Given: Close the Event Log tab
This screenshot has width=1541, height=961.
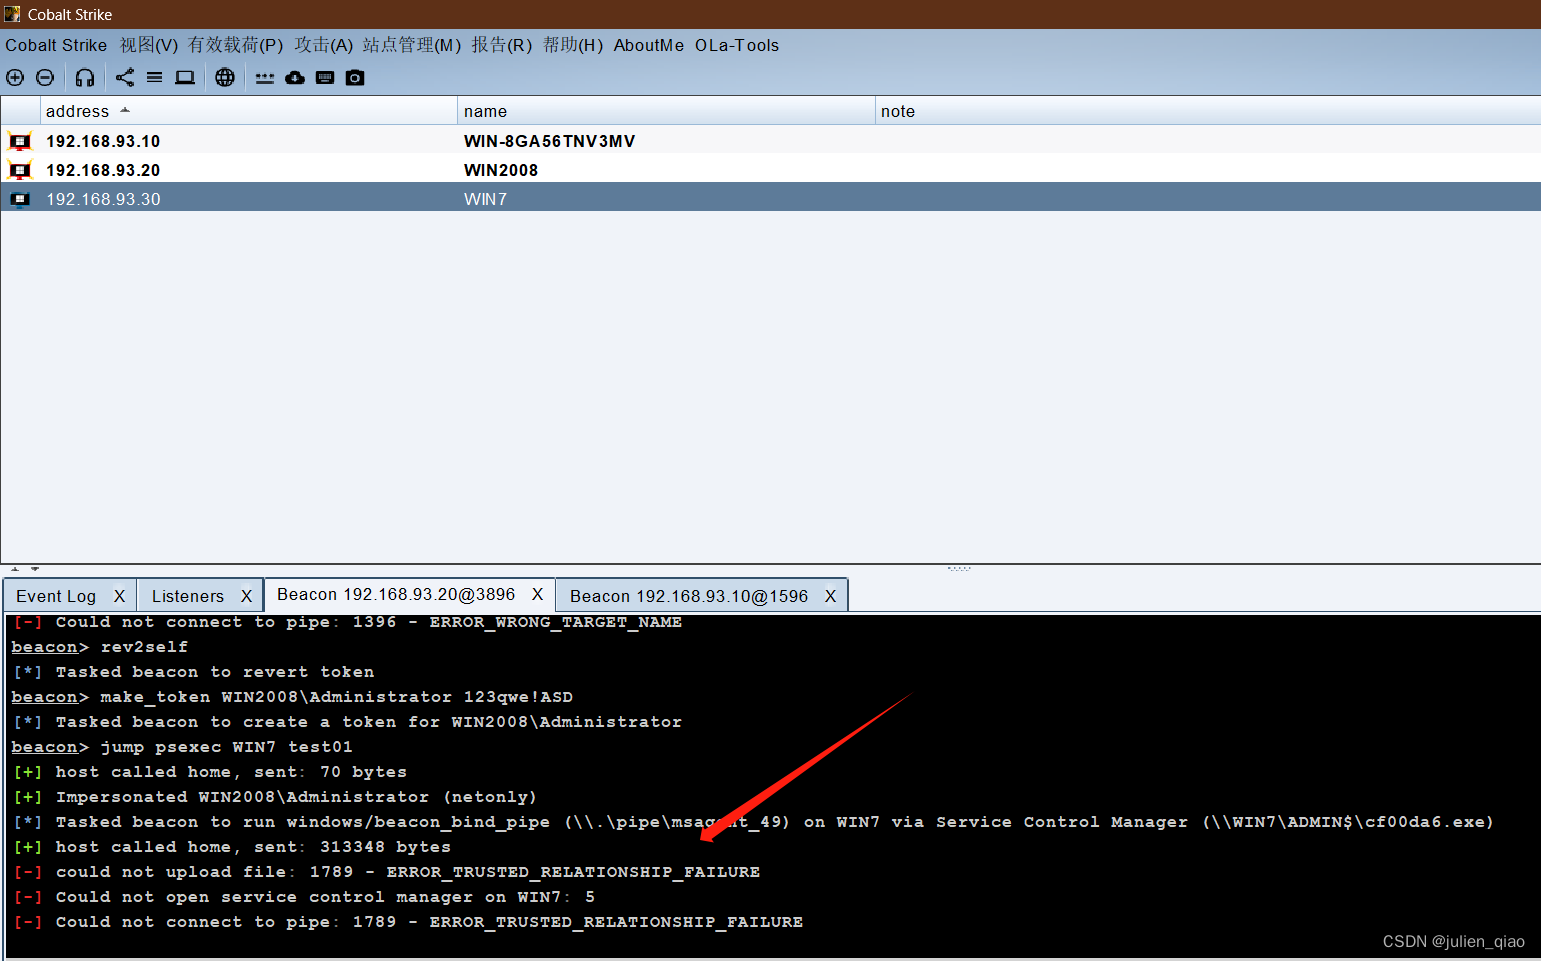Looking at the screenshot, I should pyautogui.click(x=119, y=596).
